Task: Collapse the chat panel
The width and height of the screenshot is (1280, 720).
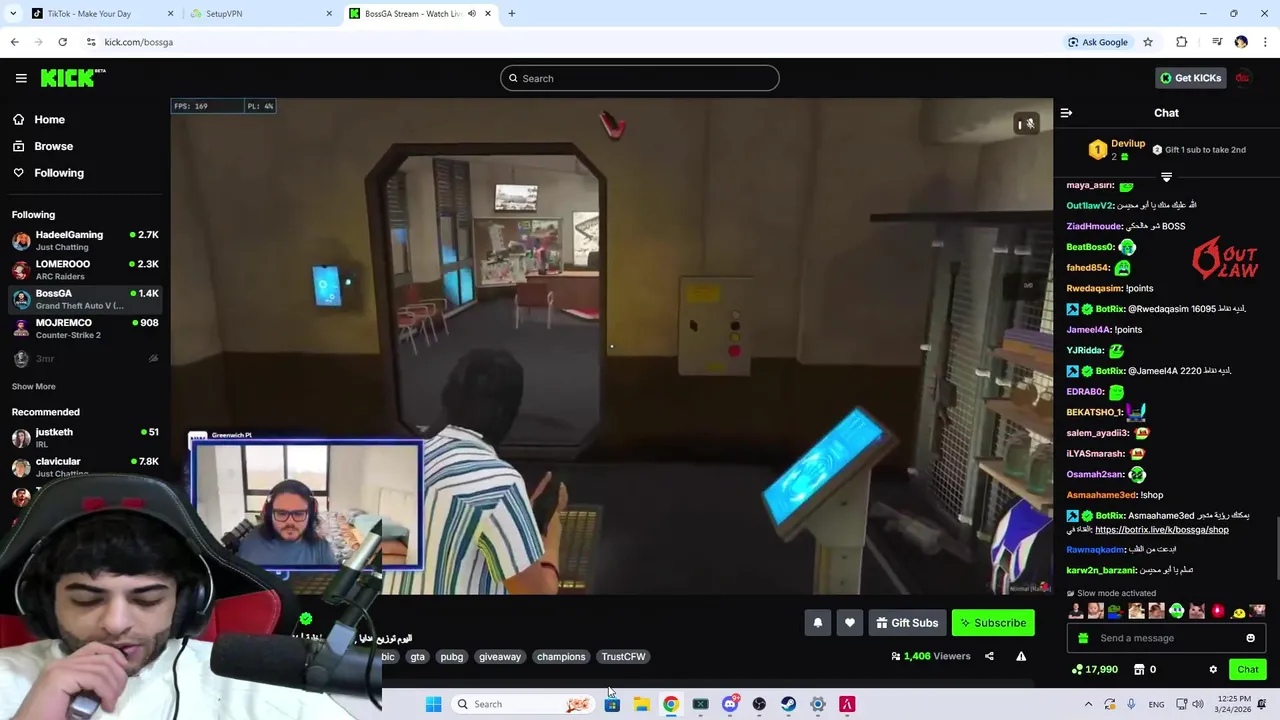Action: click(x=1066, y=113)
